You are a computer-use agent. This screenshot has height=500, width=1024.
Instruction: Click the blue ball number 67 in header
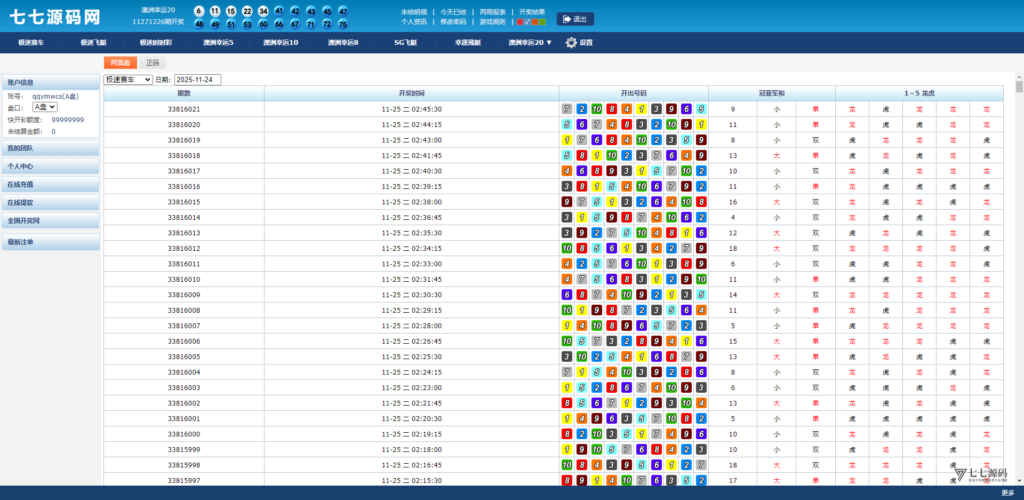click(295, 24)
